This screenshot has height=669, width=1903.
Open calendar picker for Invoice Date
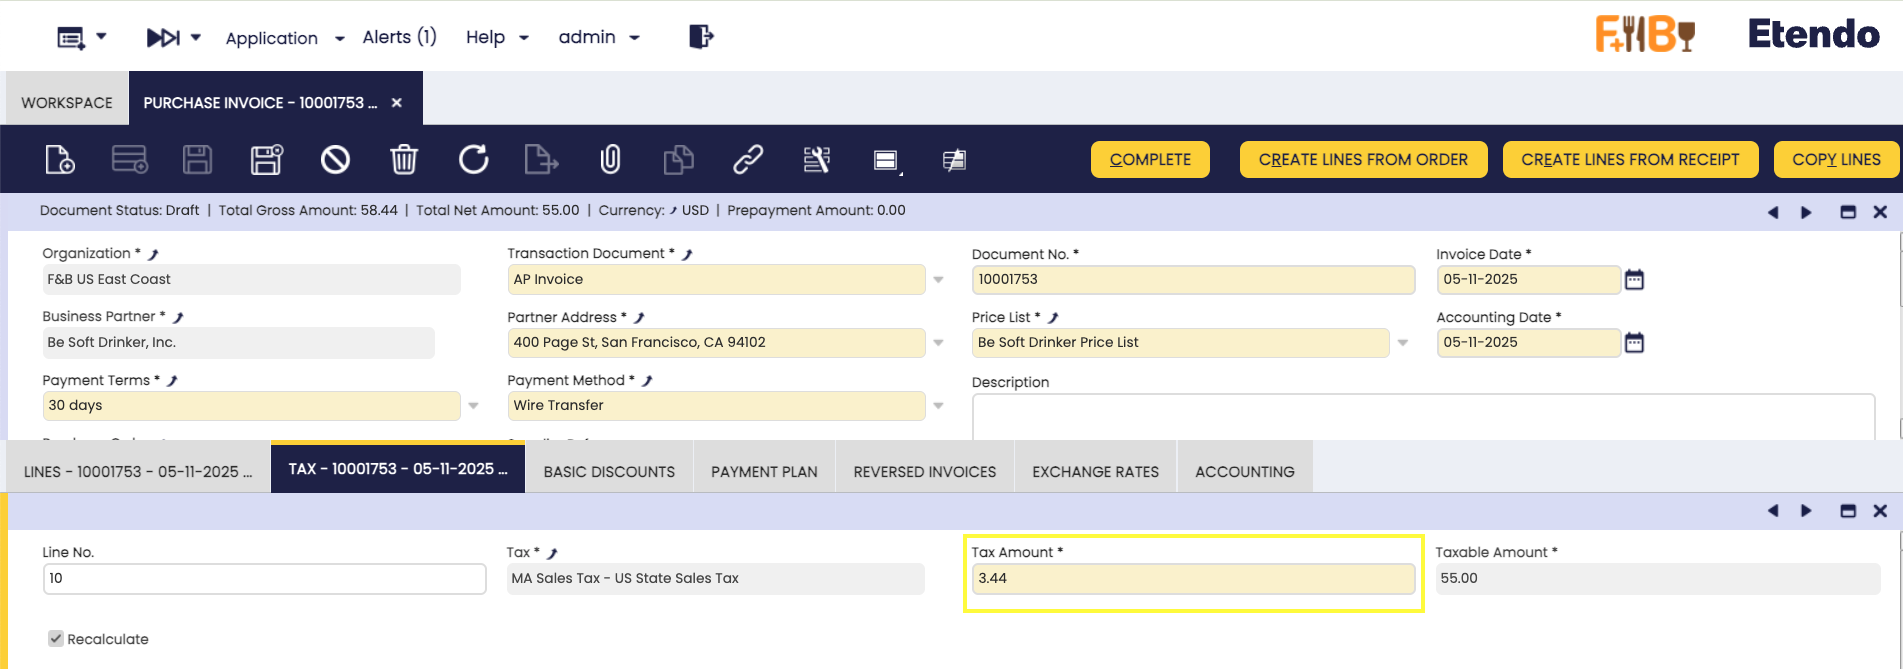1634,280
